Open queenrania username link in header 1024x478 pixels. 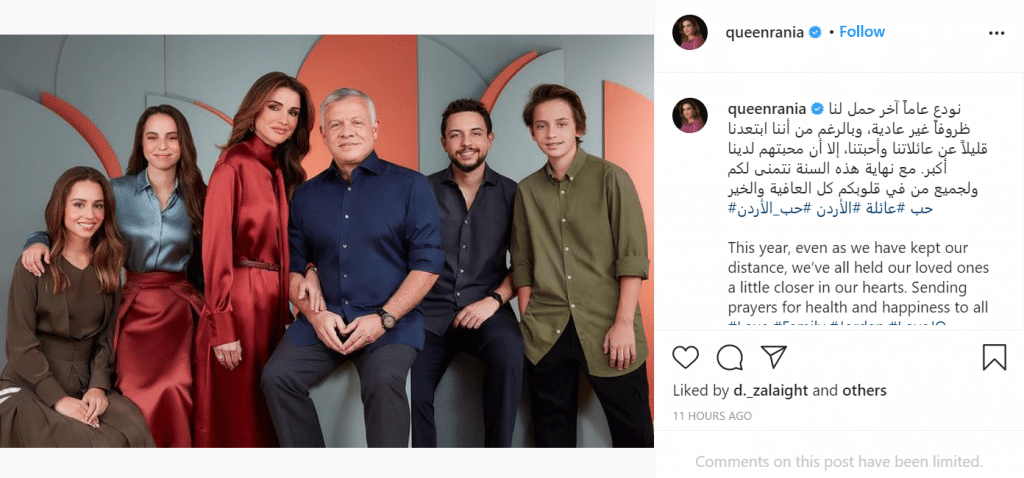(764, 33)
